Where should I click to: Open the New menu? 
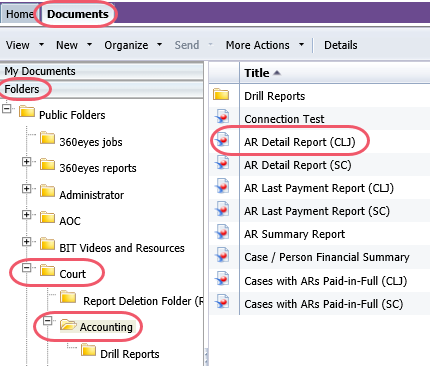click(x=67, y=45)
